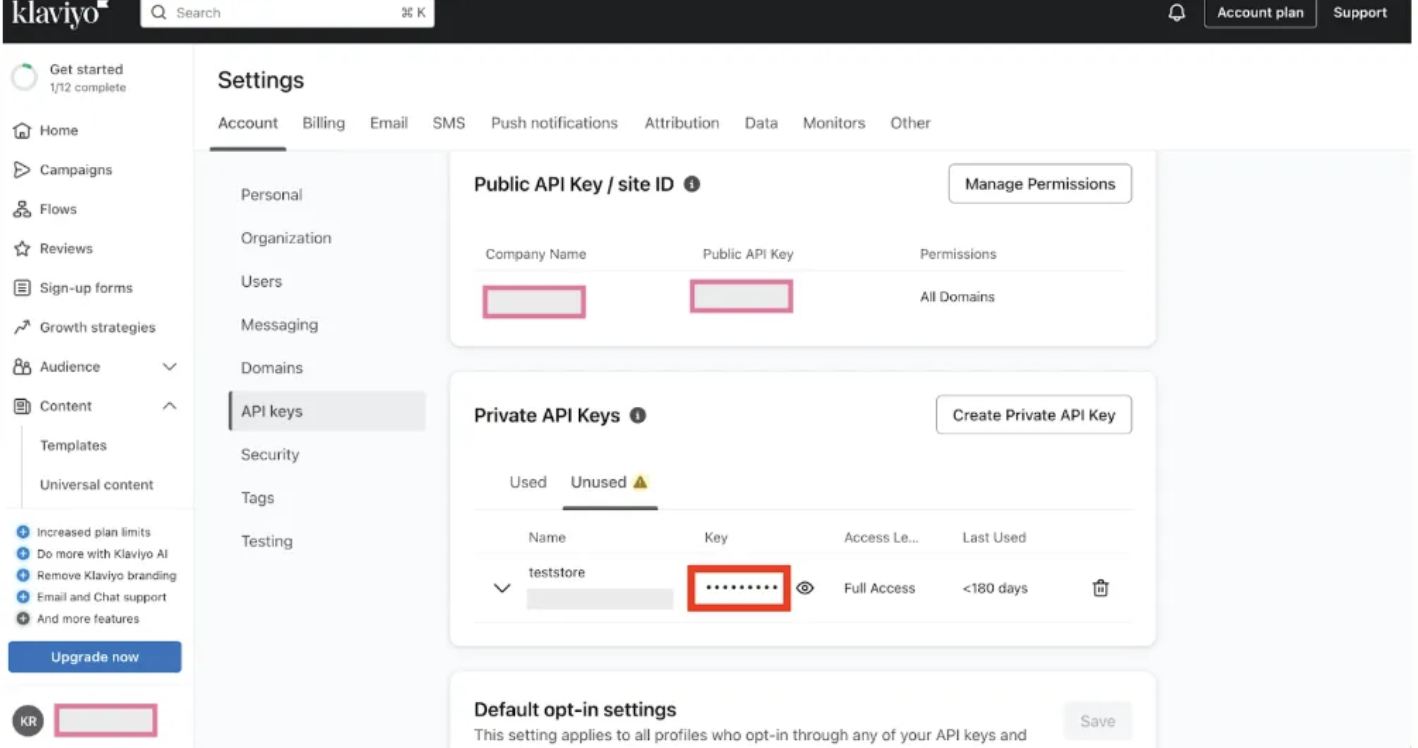Viewport: 1418px width, 748px height.
Task: Select Security in the settings menu
Action: 270,454
